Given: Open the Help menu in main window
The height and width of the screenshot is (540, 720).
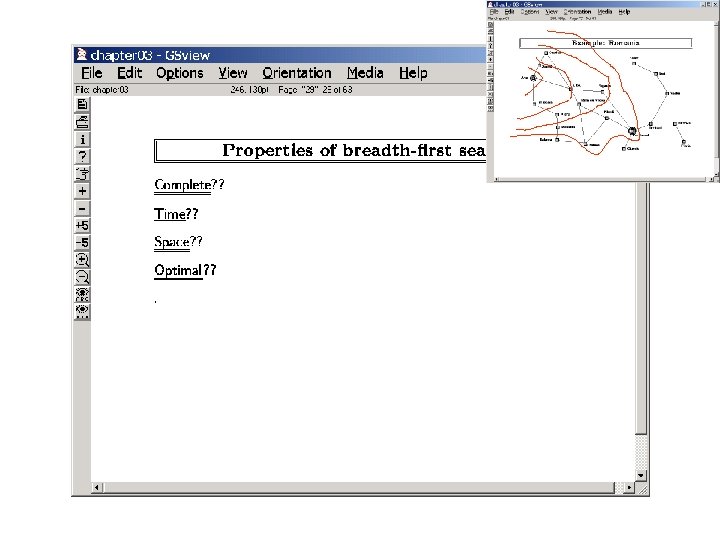Looking at the screenshot, I should click(413, 73).
